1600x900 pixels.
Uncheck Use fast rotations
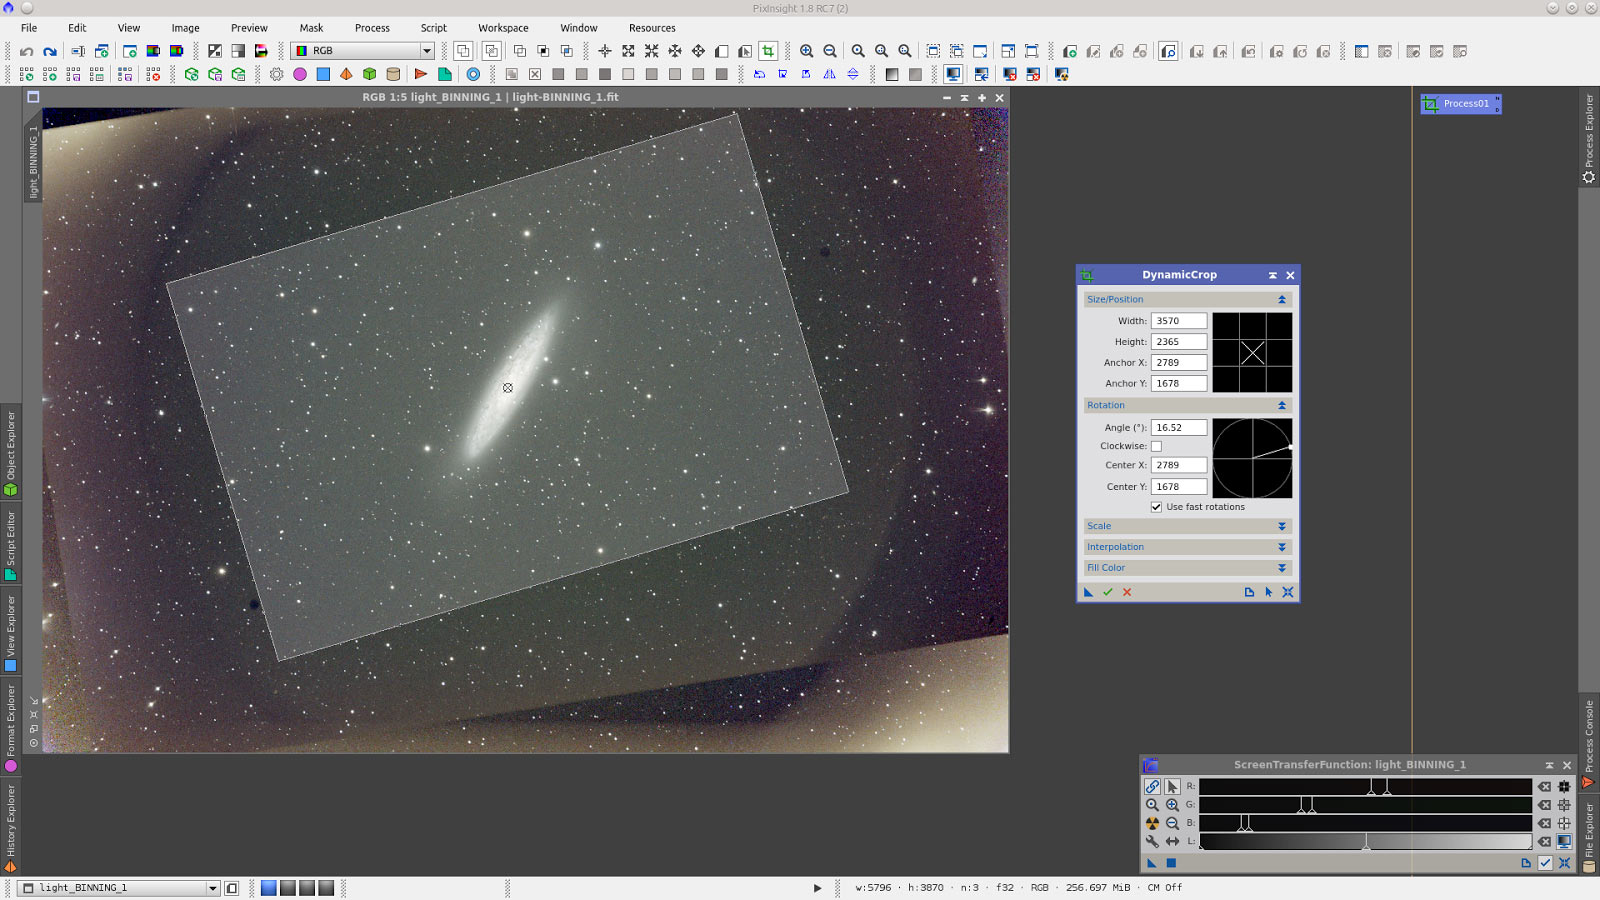pyautogui.click(x=1157, y=507)
